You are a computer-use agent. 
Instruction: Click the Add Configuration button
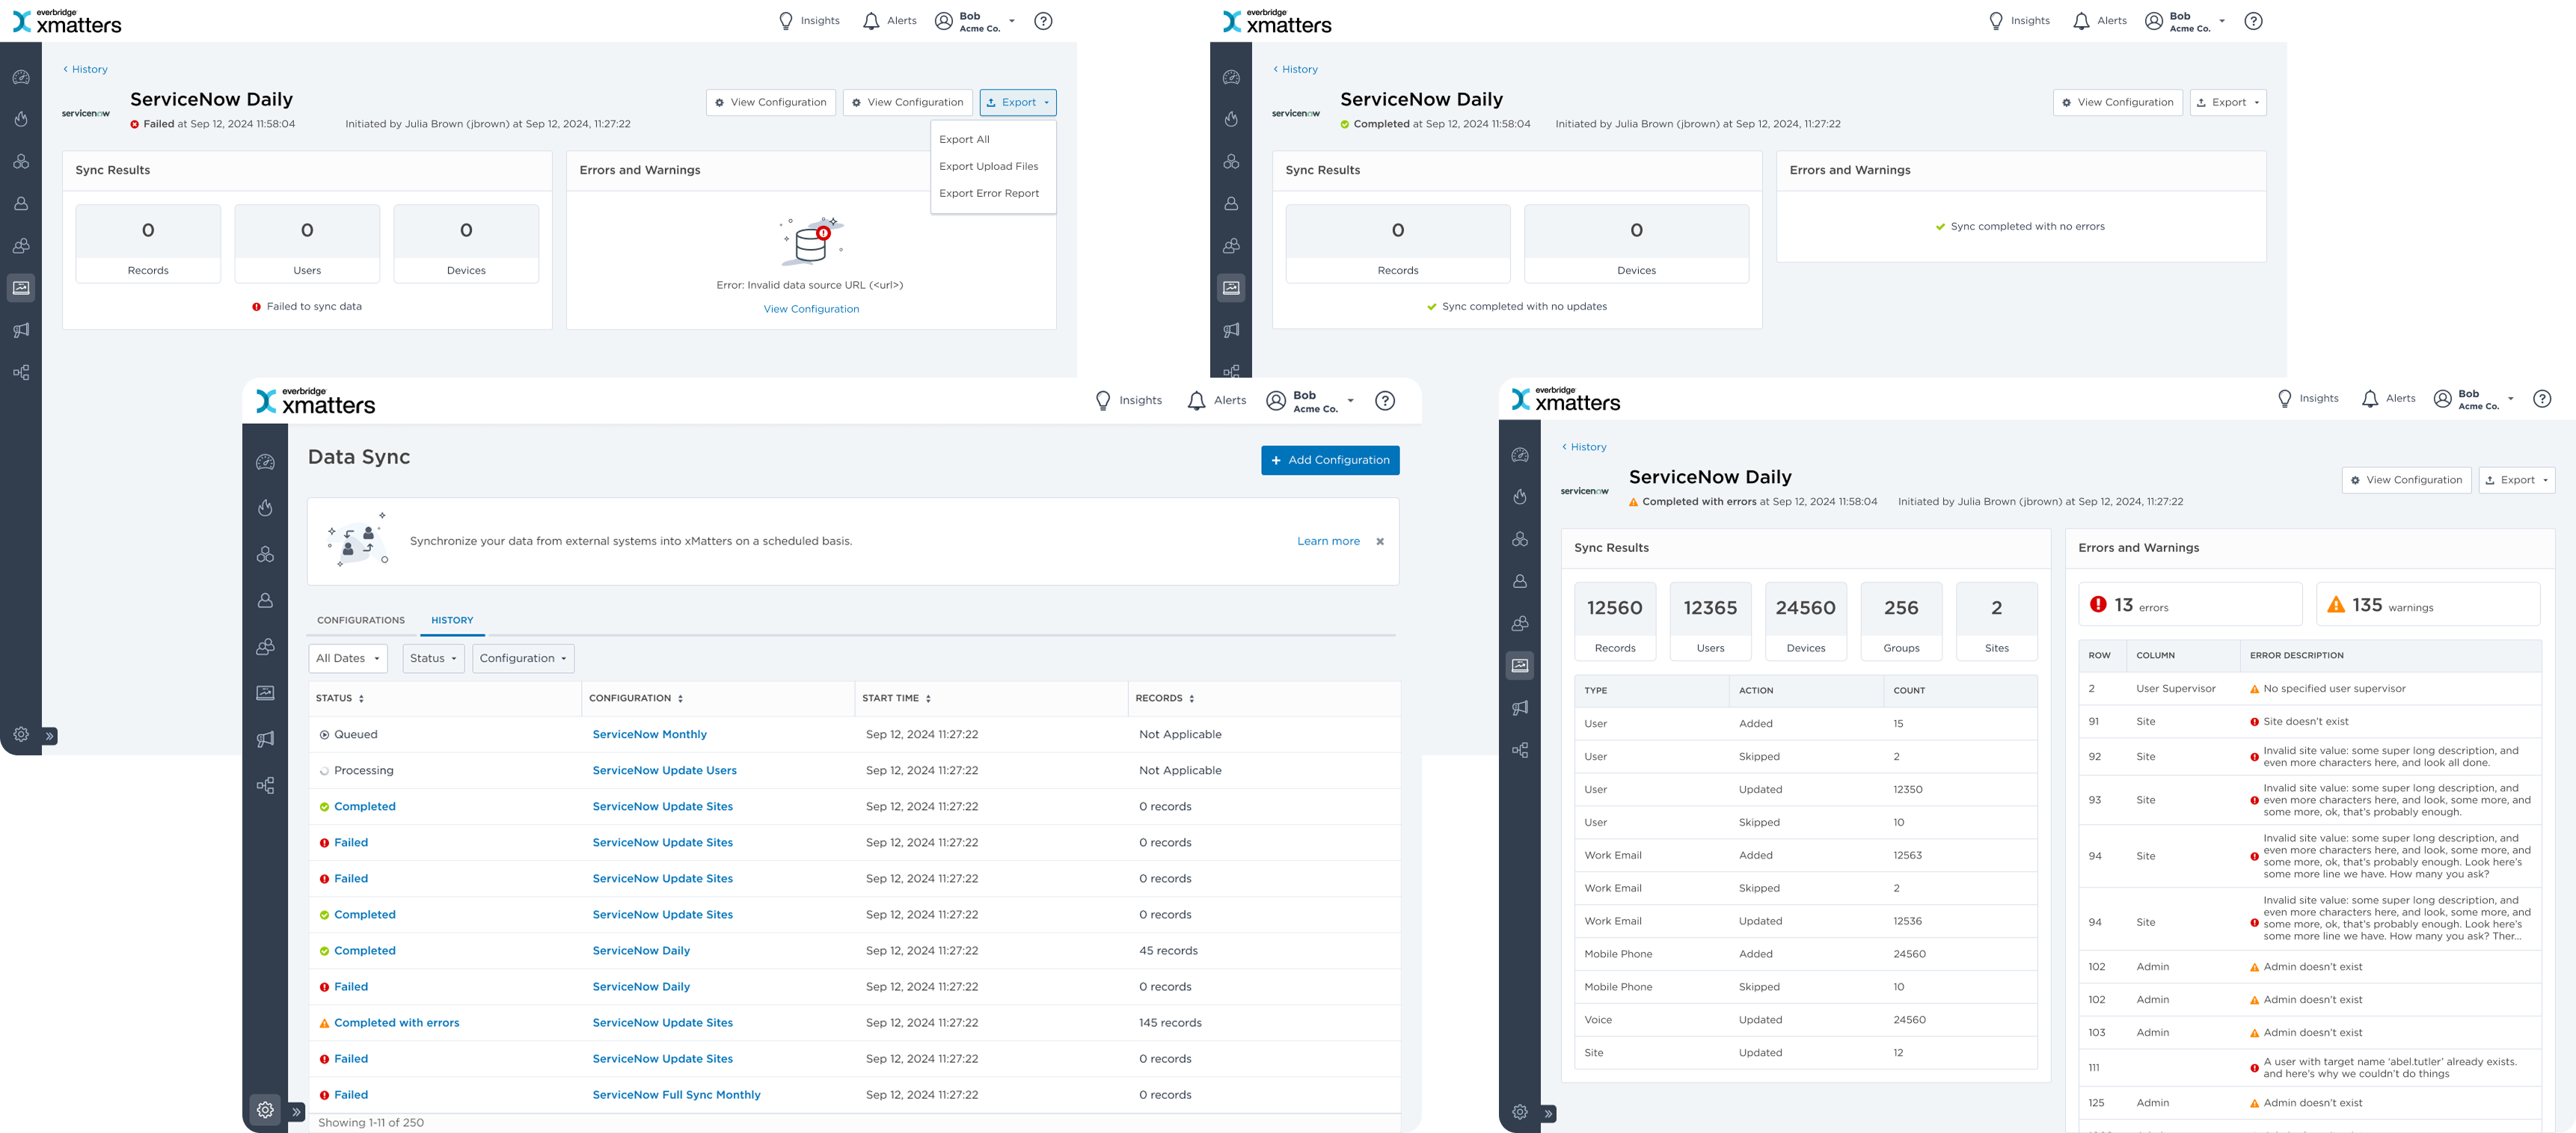point(1329,460)
